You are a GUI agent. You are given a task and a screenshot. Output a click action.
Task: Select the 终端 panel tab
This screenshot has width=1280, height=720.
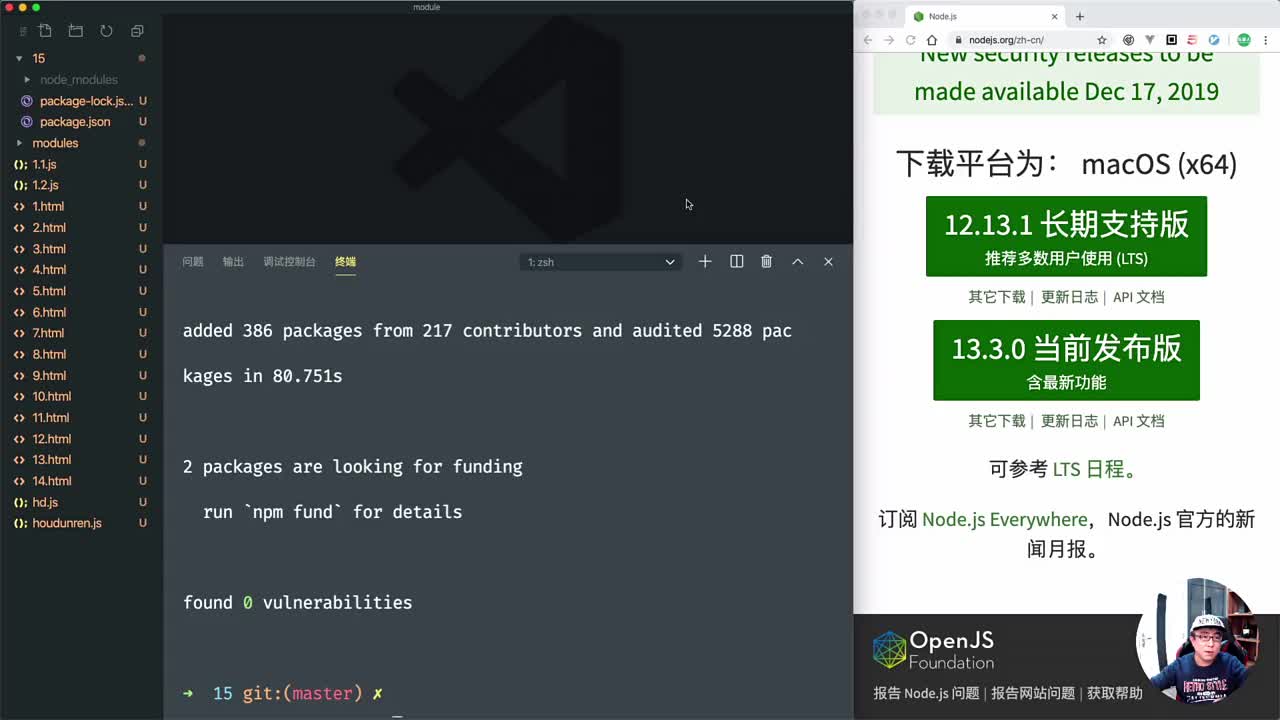pos(345,261)
